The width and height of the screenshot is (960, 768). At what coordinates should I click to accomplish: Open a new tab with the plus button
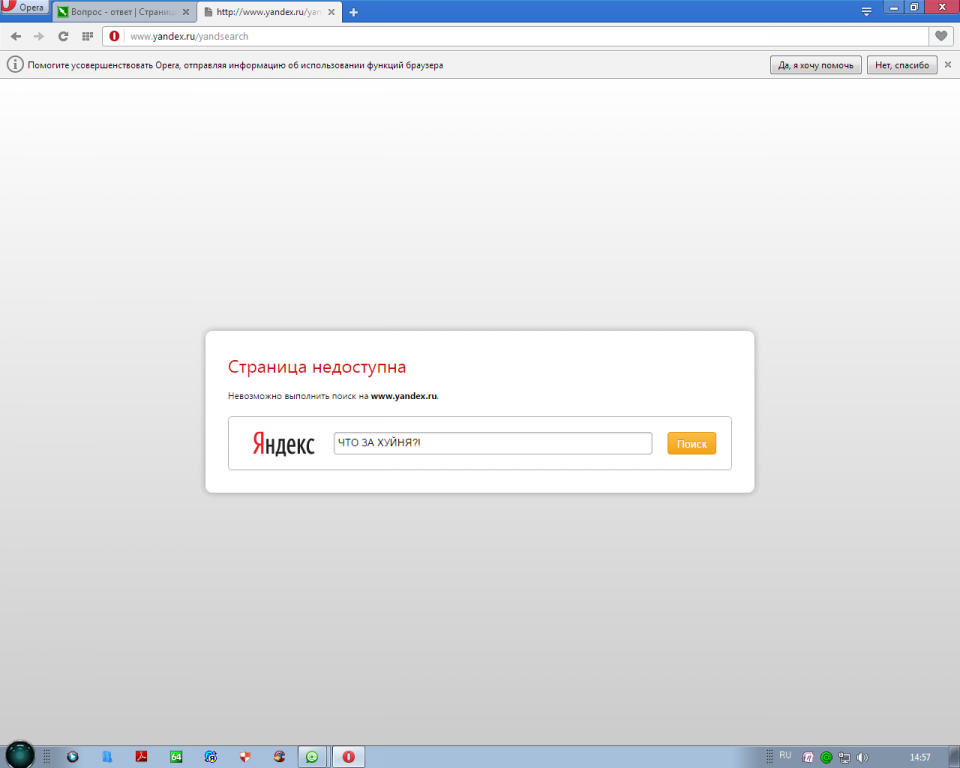pyautogui.click(x=353, y=12)
